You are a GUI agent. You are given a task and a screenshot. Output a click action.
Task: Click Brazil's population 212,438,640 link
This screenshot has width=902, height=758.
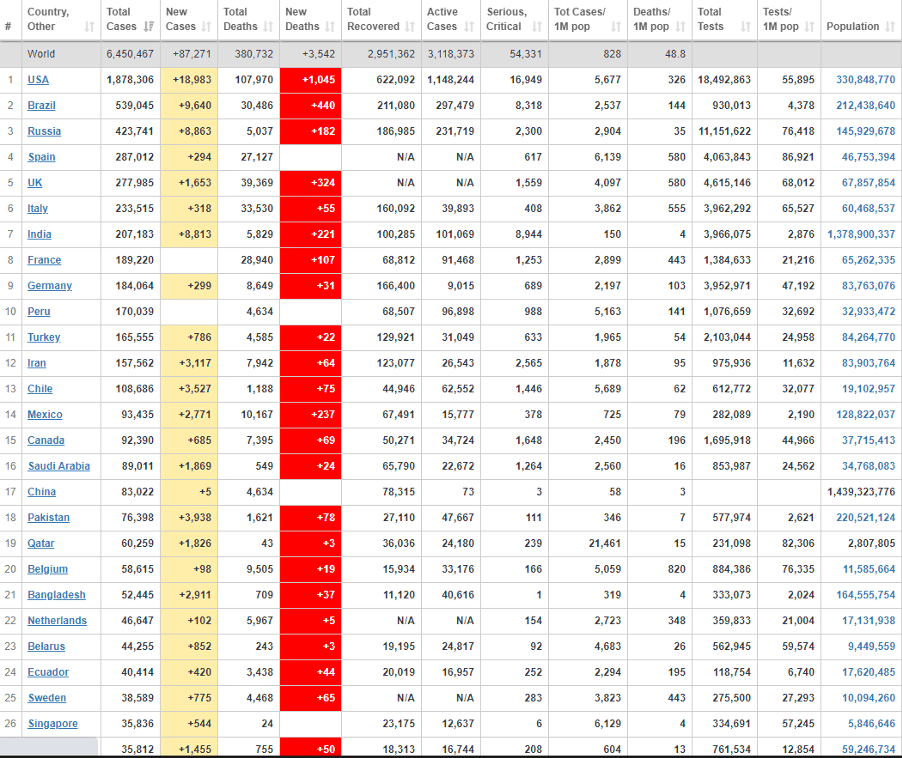click(866, 106)
